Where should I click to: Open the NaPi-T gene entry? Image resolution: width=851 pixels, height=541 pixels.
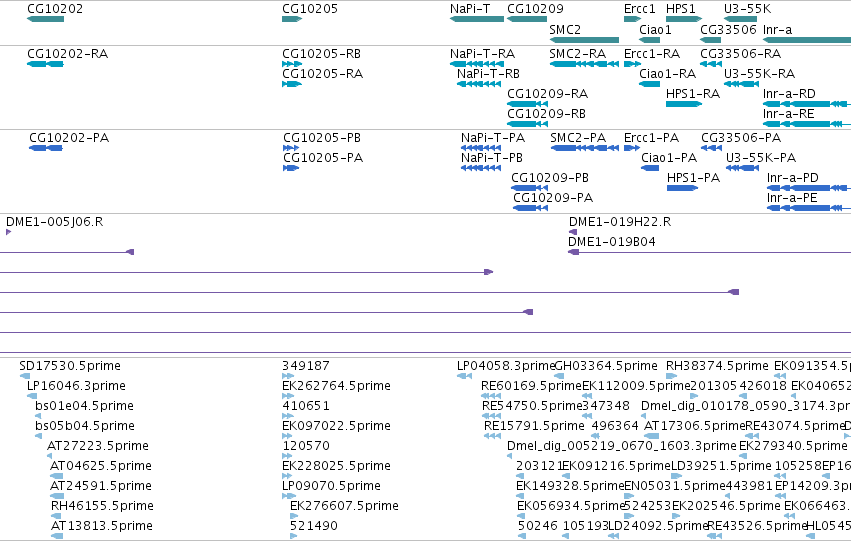pyautogui.click(x=470, y=9)
